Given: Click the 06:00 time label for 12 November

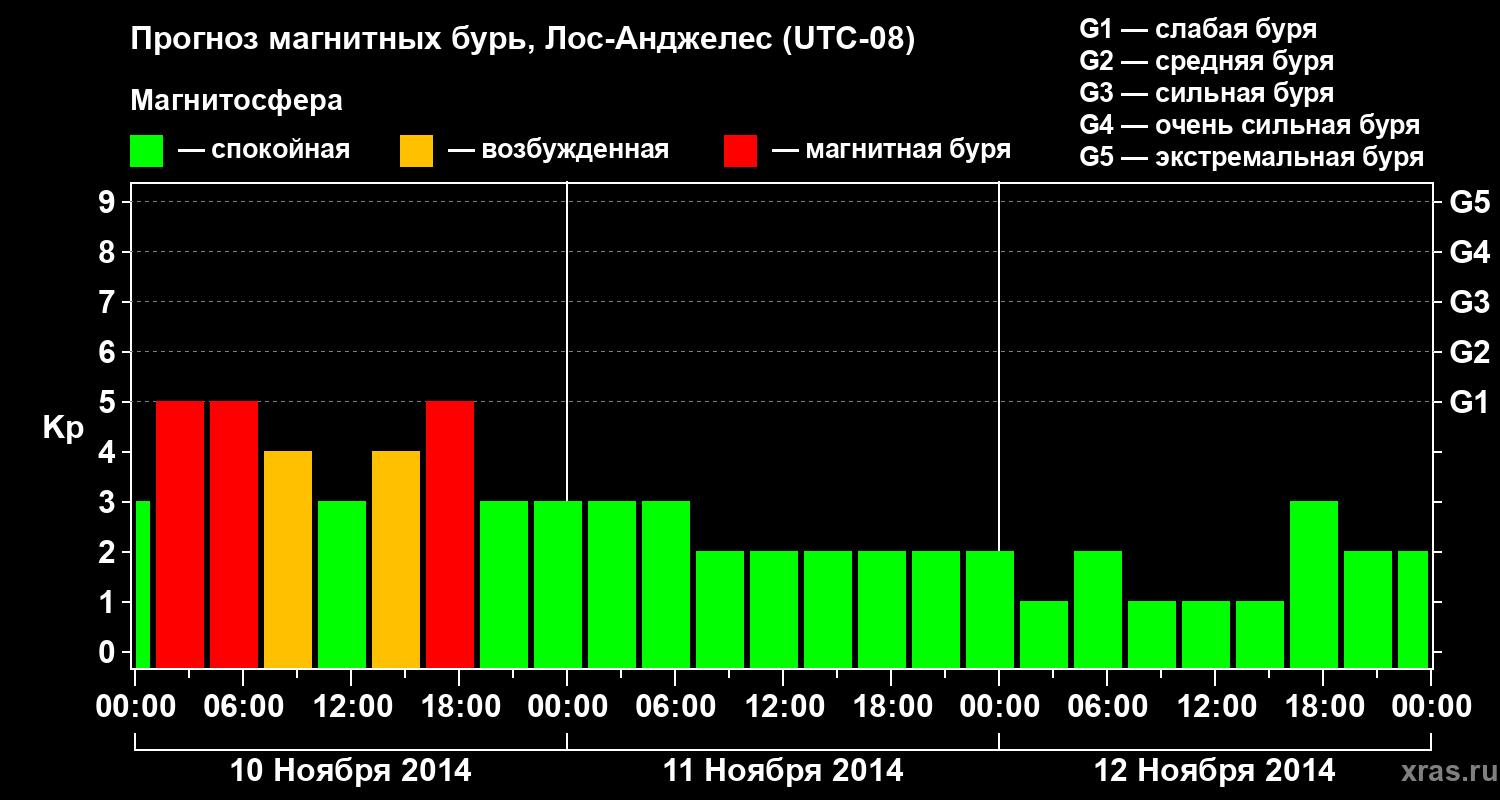Looking at the screenshot, I should pyautogui.click(x=1107, y=707).
